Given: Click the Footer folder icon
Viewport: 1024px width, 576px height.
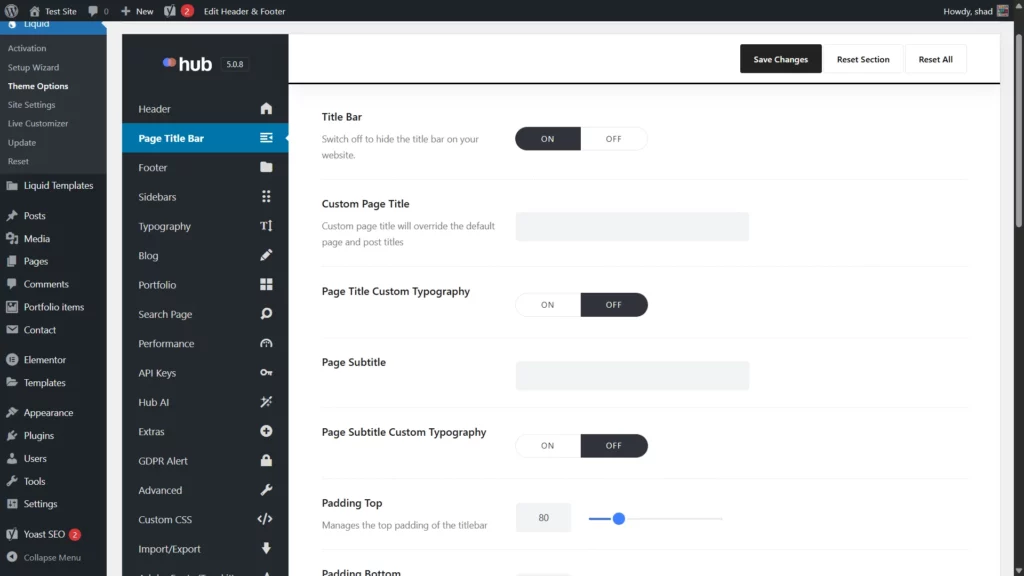Looking at the screenshot, I should coord(266,167).
